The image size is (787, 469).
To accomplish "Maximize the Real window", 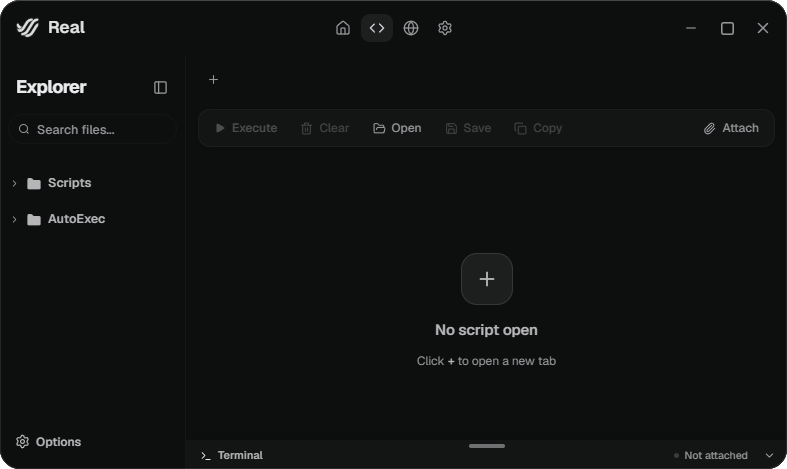I will point(727,28).
